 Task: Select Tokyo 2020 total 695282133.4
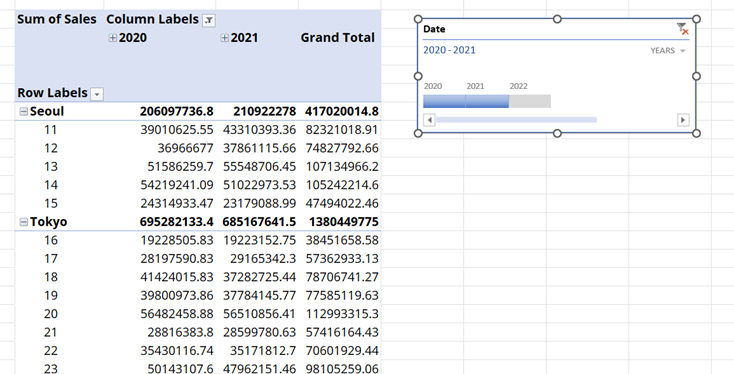(176, 222)
